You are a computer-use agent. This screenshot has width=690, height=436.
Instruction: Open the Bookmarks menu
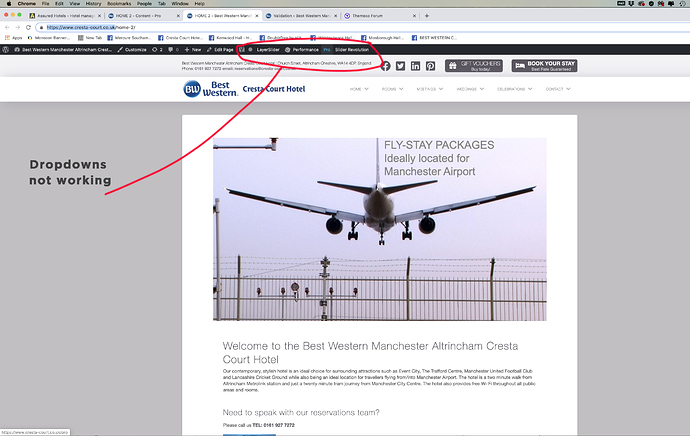click(x=119, y=4)
